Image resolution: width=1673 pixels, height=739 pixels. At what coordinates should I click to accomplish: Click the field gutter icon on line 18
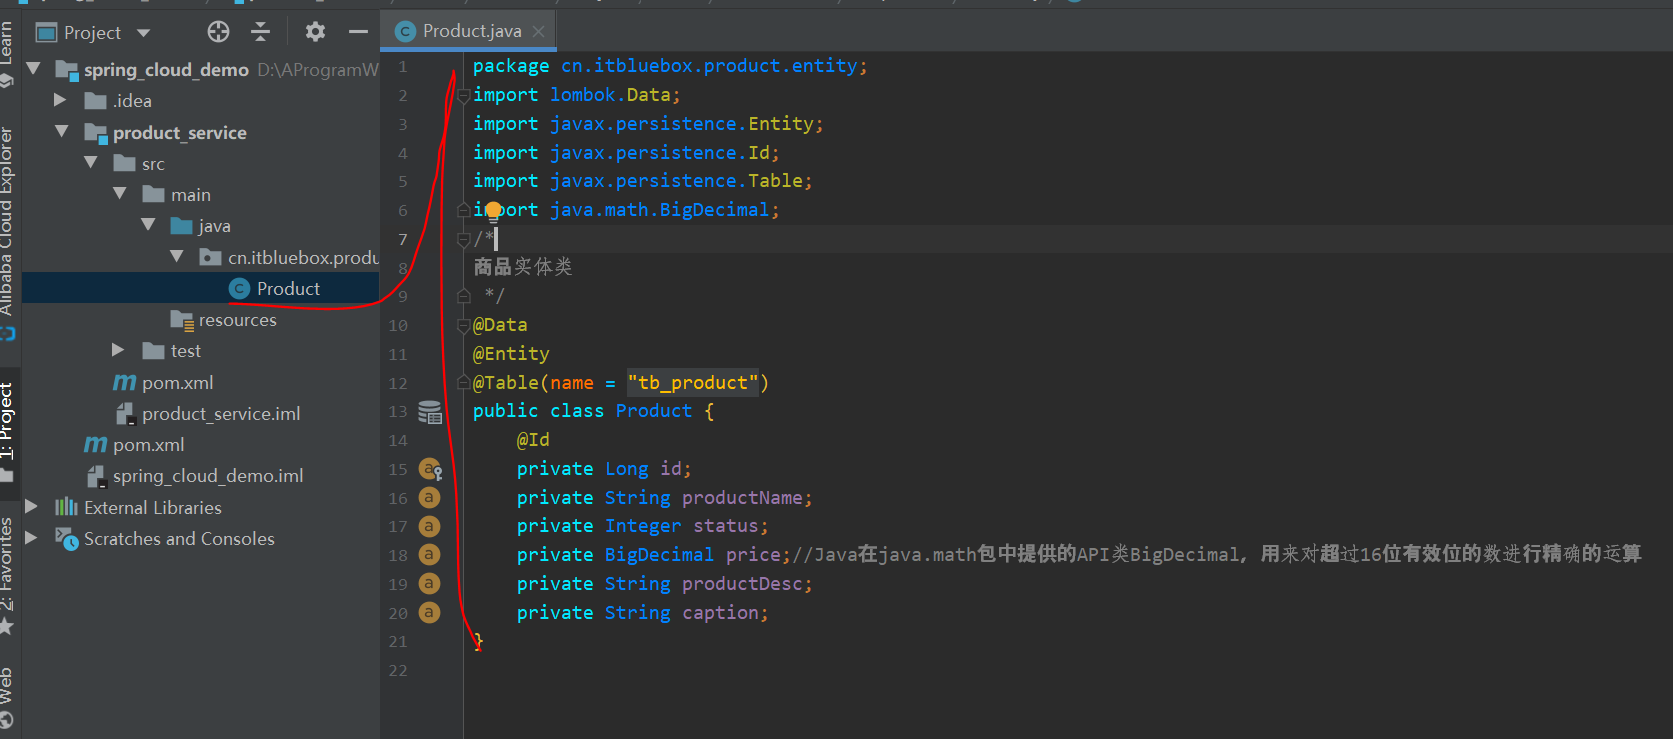pyautogui.click(x=429, y=555)
